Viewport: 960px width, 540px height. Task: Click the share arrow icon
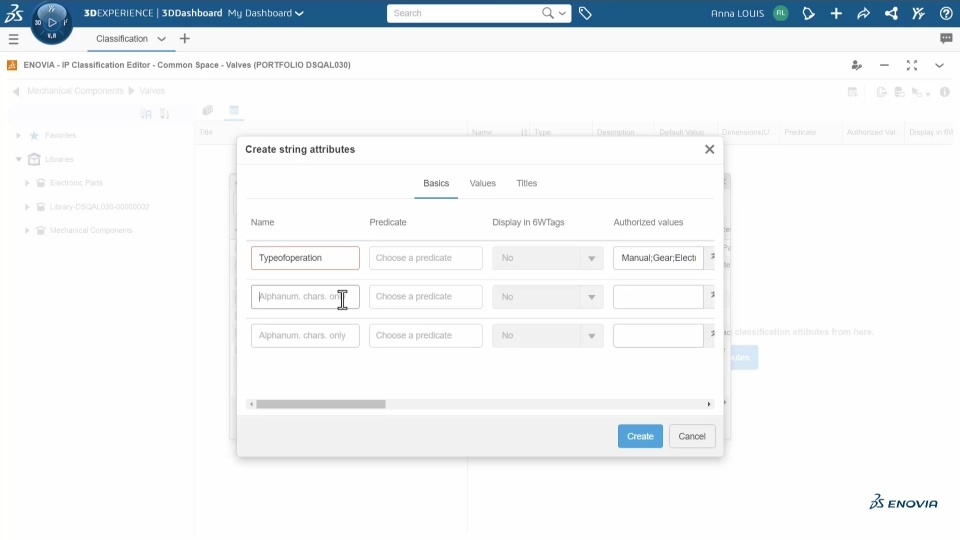863,13
